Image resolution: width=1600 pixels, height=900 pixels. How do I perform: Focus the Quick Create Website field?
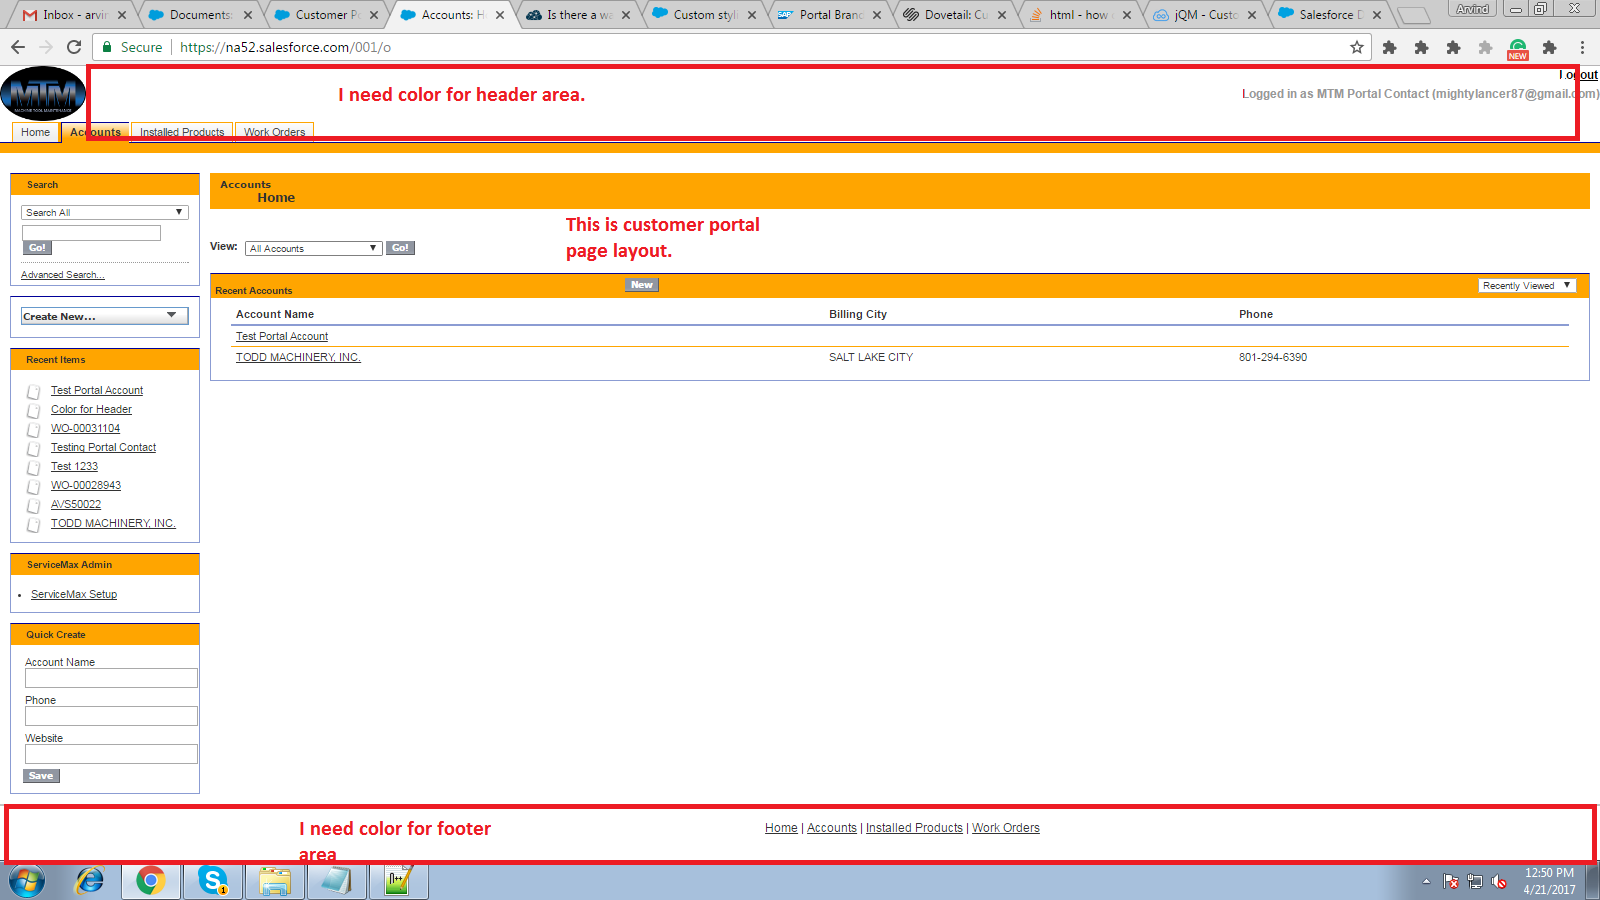coord(111,754)
